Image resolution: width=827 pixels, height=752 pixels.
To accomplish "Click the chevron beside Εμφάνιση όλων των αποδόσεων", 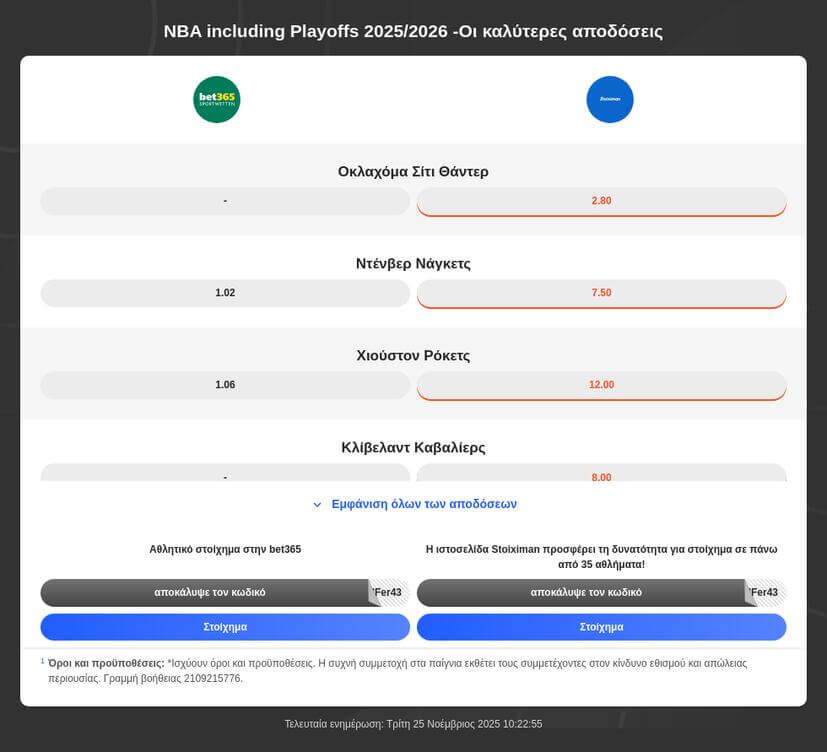I will tap(317, 505).
